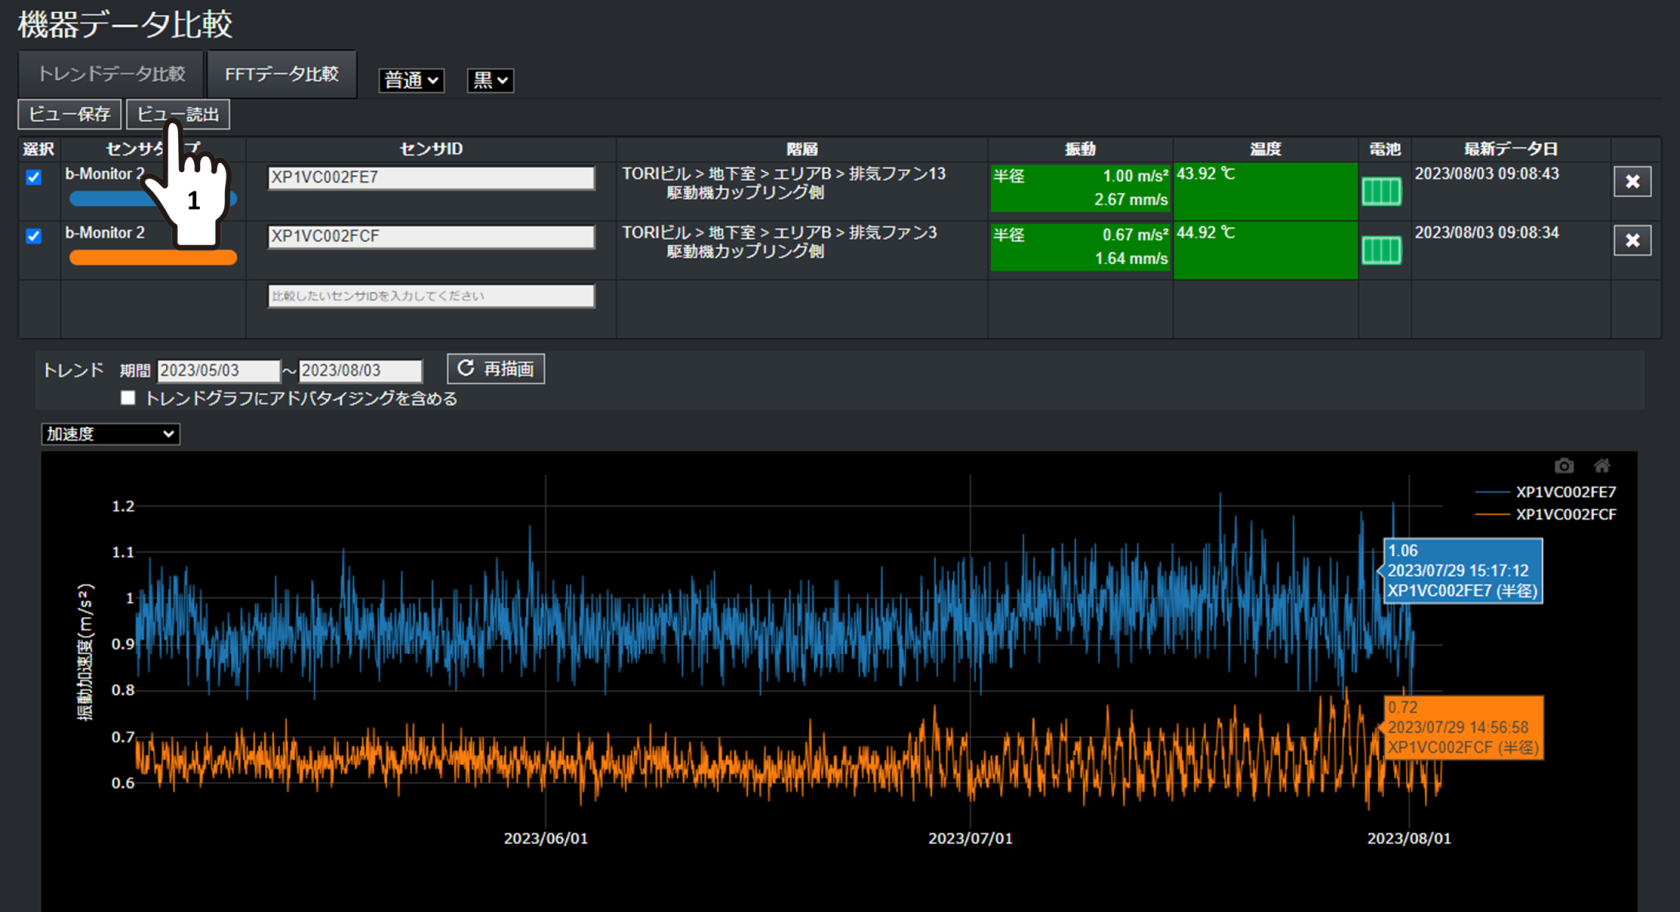The width and height of the screenshot is (1680, 912).
Task: Click the 2023/08/01 x-axis label
Action: pos(1409,839)
